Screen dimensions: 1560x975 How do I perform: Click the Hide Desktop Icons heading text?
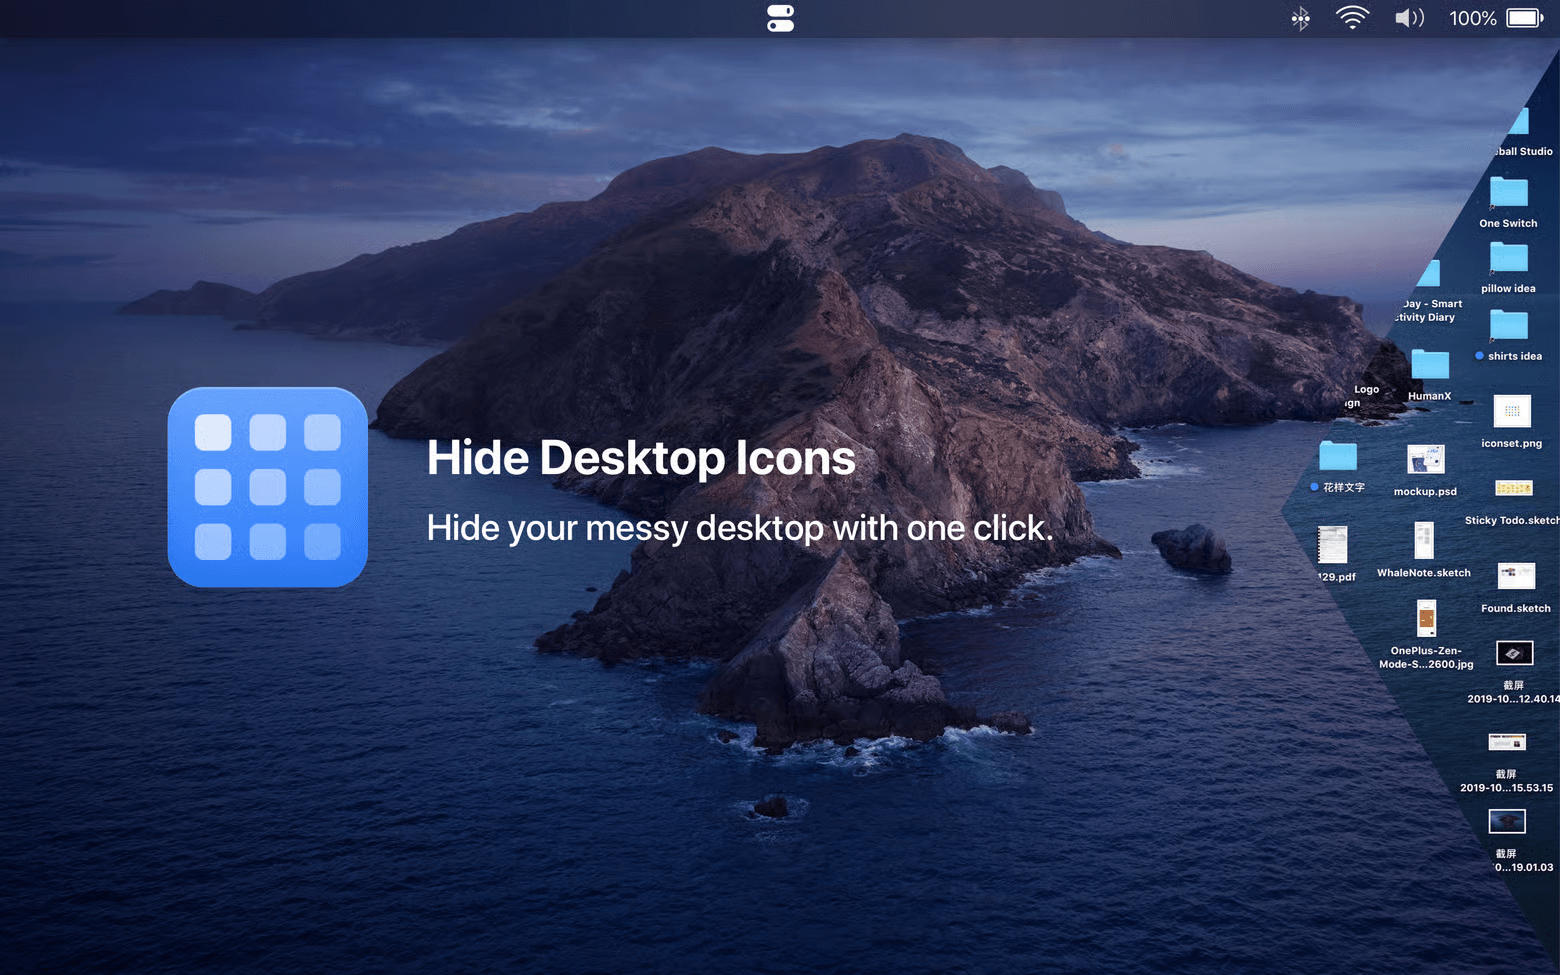pos(640,458)
